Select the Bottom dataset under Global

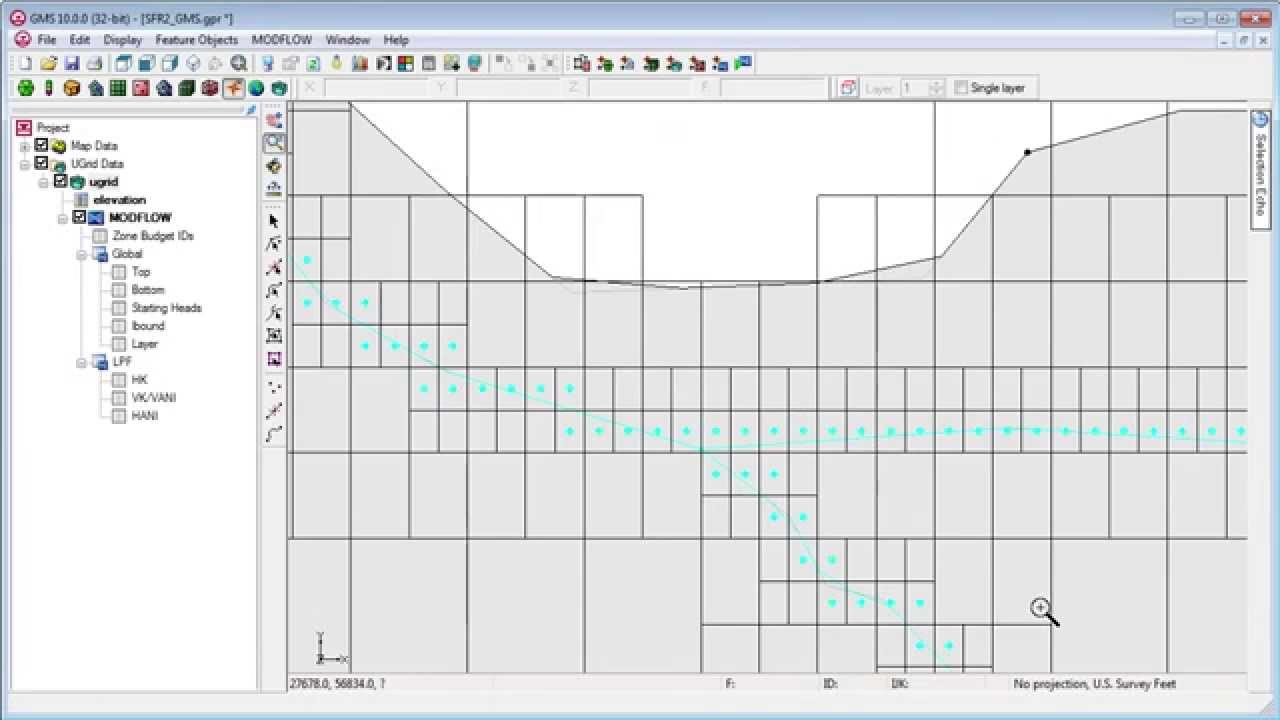click(x=148, y=290)
